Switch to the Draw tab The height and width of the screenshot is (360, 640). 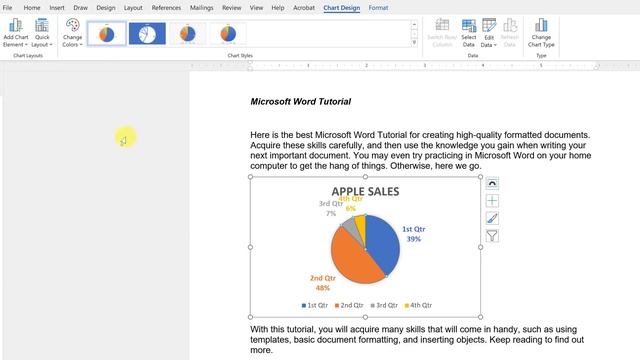pyautogui.click(x=80, y=8)
